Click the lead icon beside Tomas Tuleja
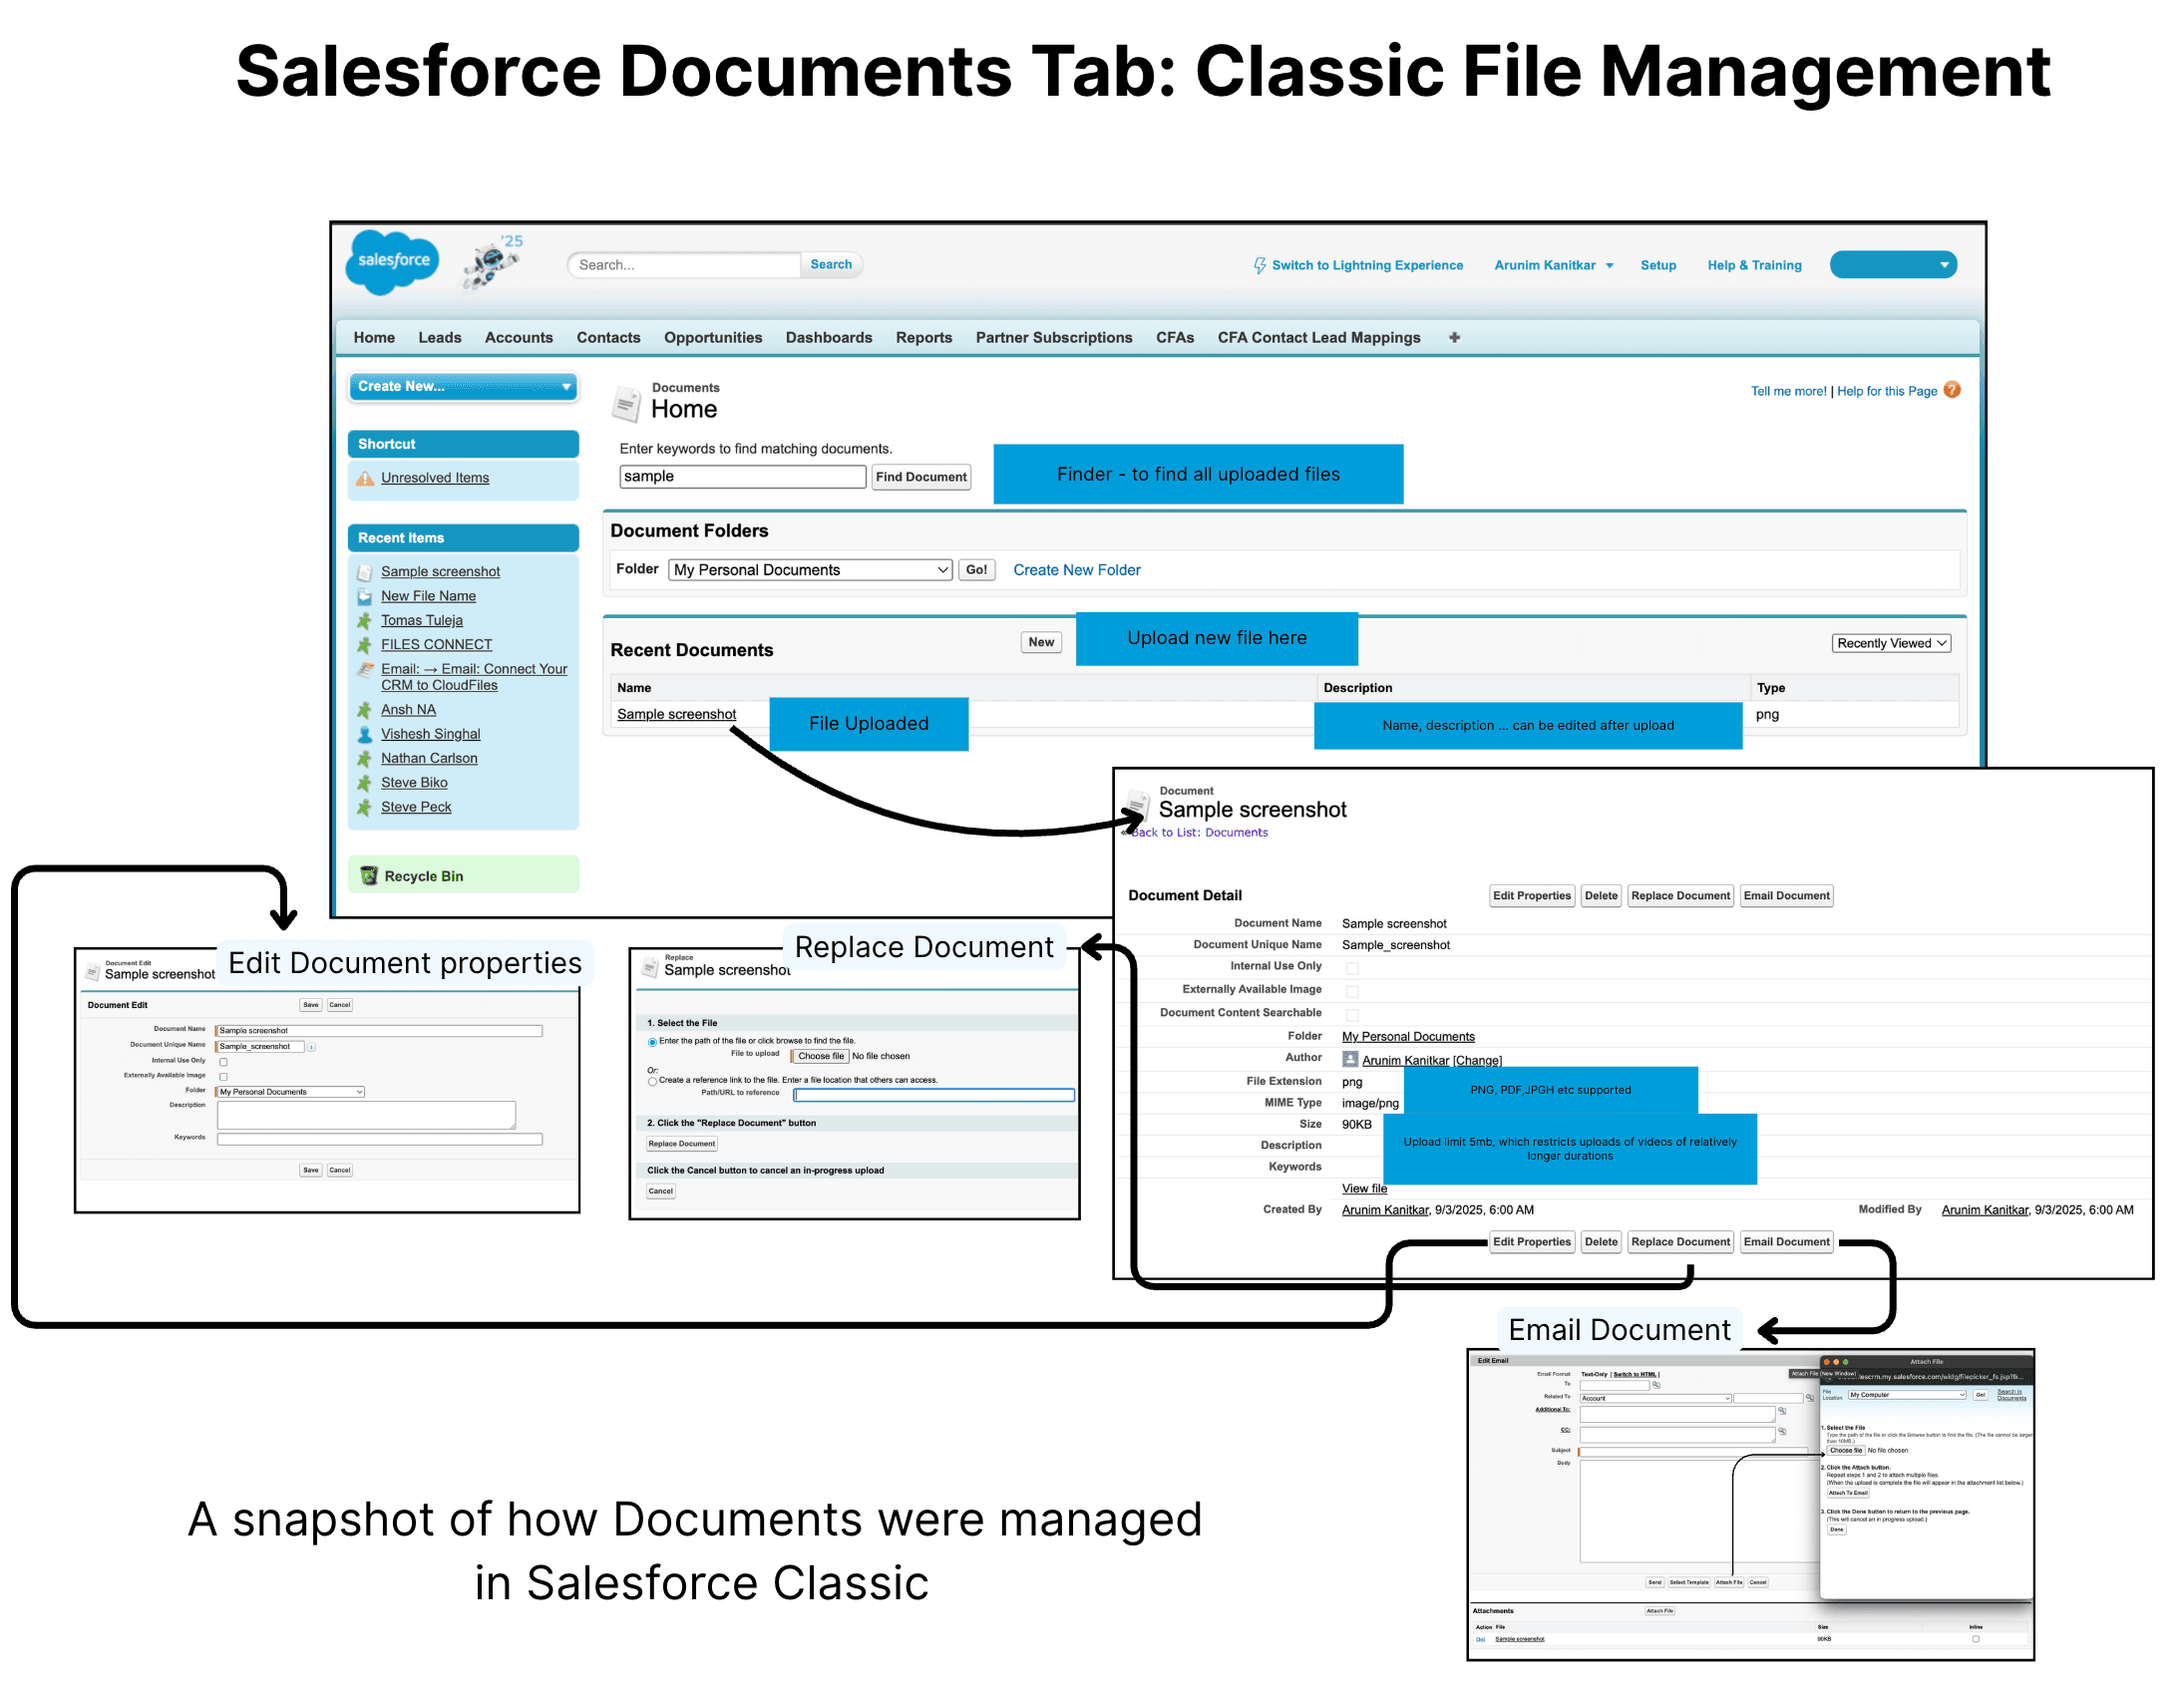The height and width of the screenshot is (1695, 2184). point(365,621)
